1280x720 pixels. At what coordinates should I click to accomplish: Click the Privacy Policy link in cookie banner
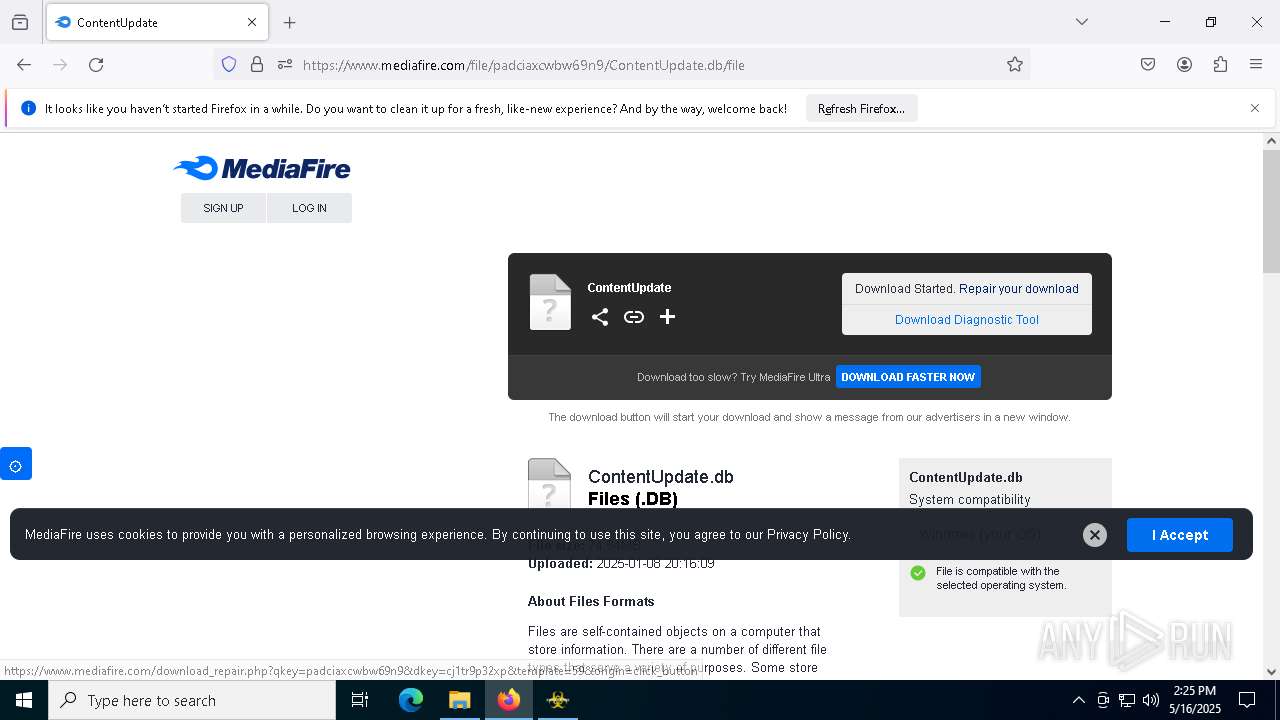coord(808,535)
